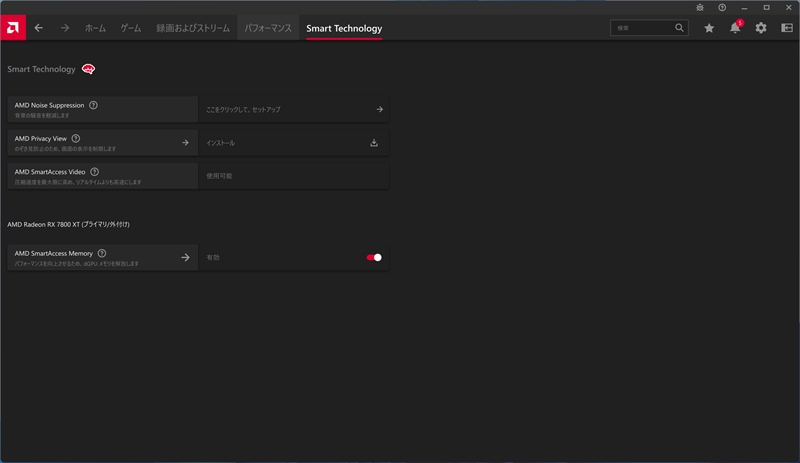Open the ホーム tab
This screenshot has height=463, width=800.
[95, 28]
